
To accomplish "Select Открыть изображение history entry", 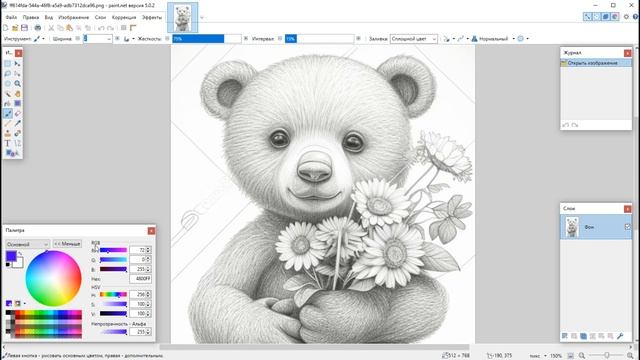I will (596, 63).
